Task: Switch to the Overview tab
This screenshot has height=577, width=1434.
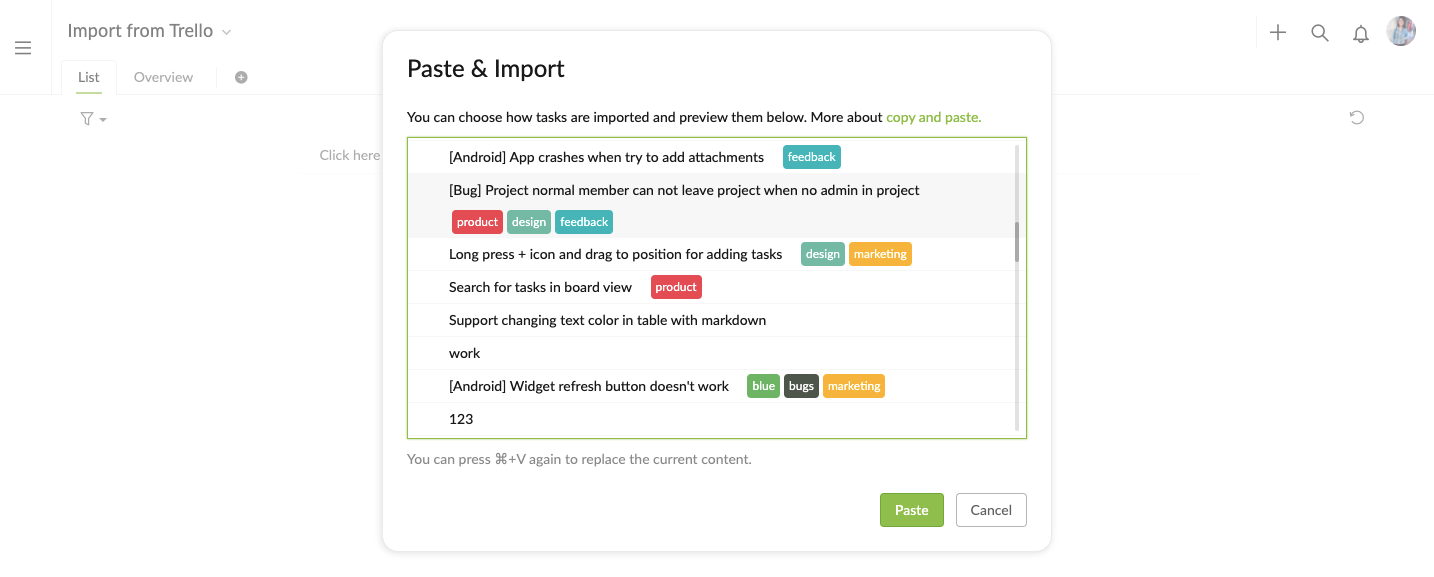Action: [163, 77]
